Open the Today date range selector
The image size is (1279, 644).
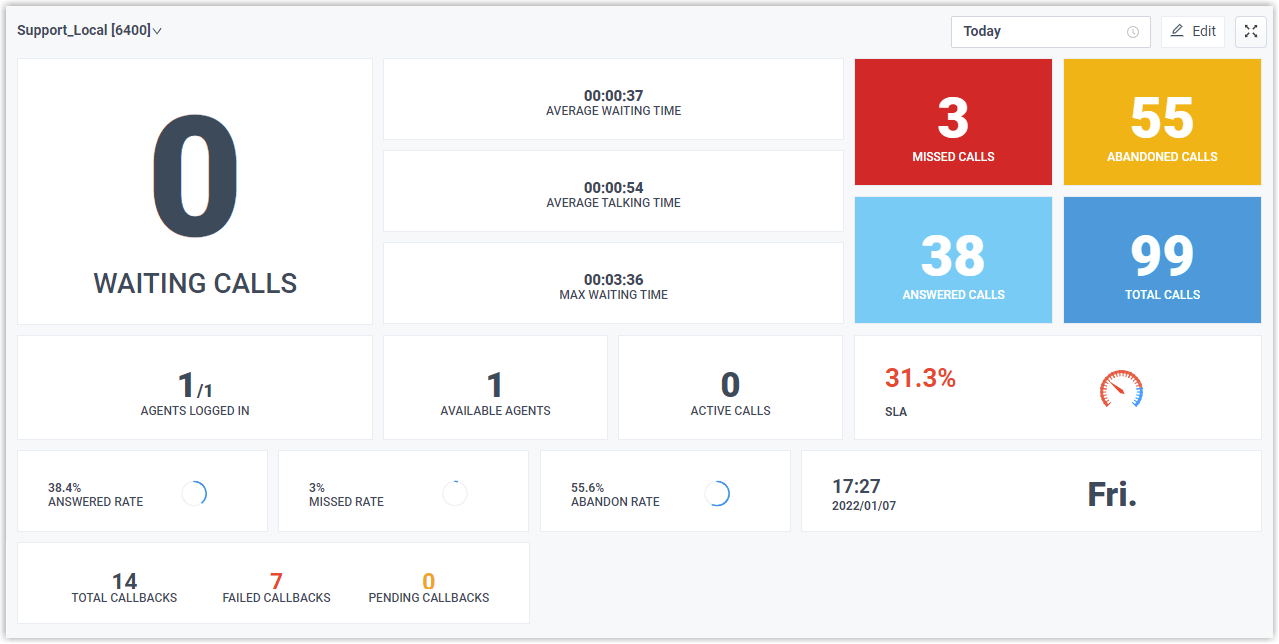coord(1050,31)
